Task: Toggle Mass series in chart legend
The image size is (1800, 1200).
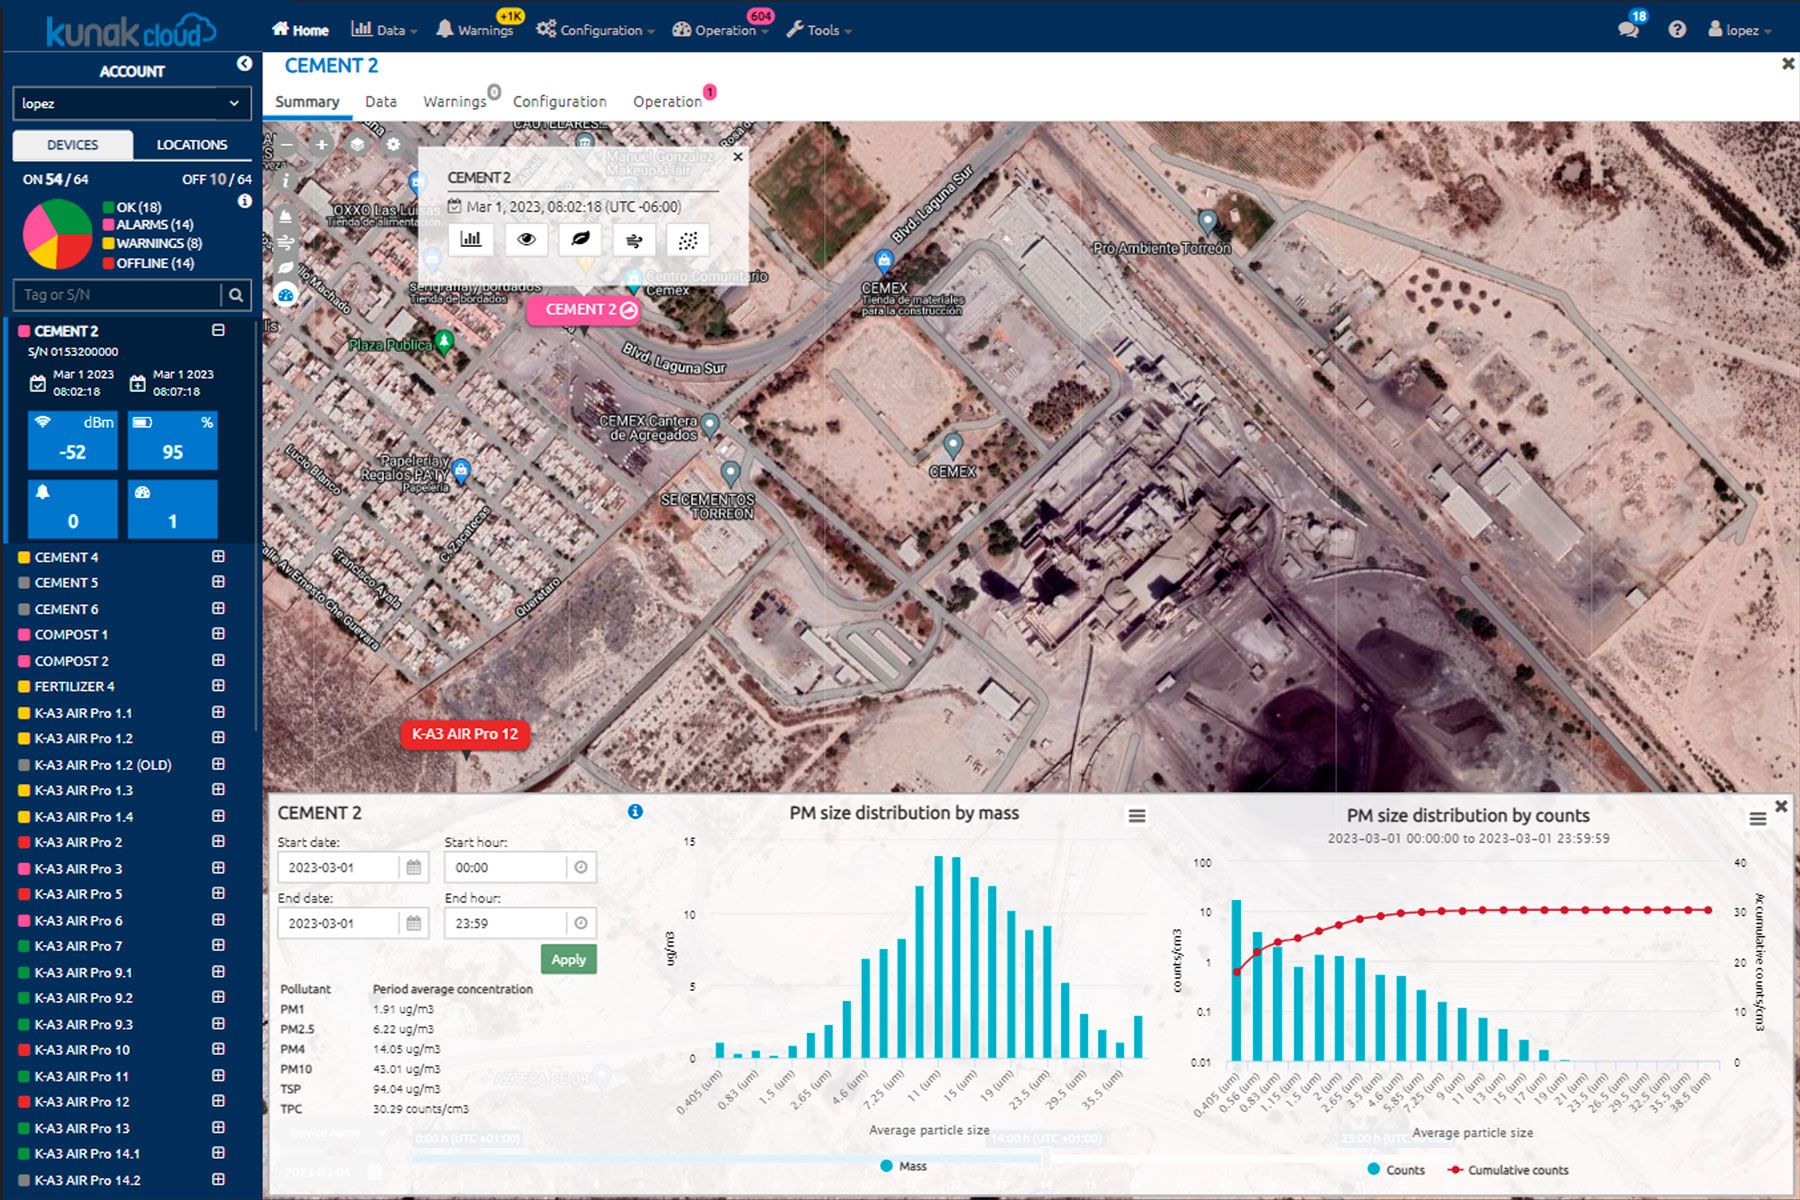Action: click(904, 1166)
